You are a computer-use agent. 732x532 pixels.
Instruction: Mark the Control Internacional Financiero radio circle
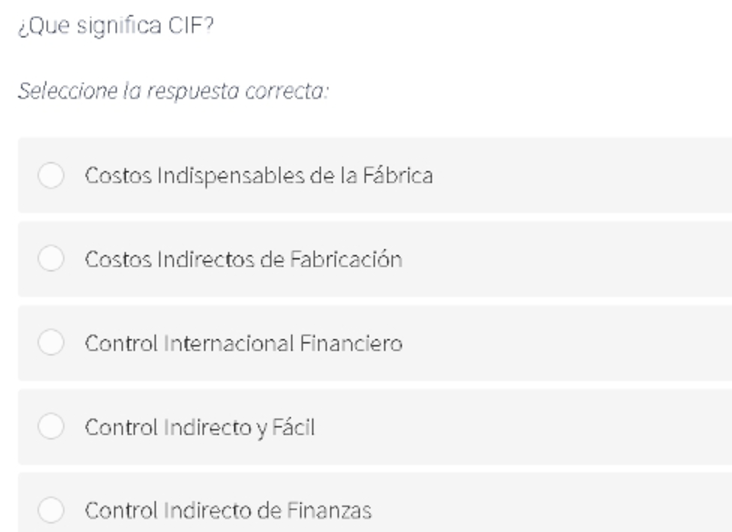point(51,343)
